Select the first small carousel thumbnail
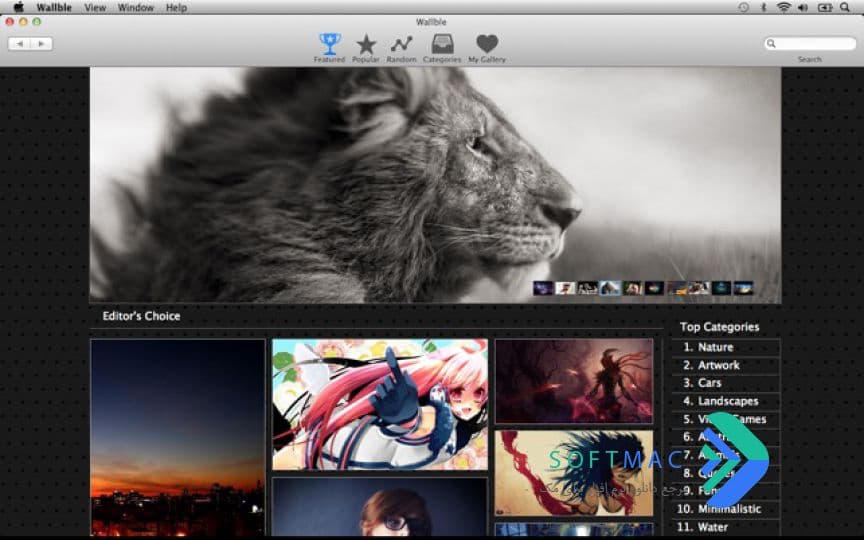Viewport: 864px width, 540px height. (543, 288)
